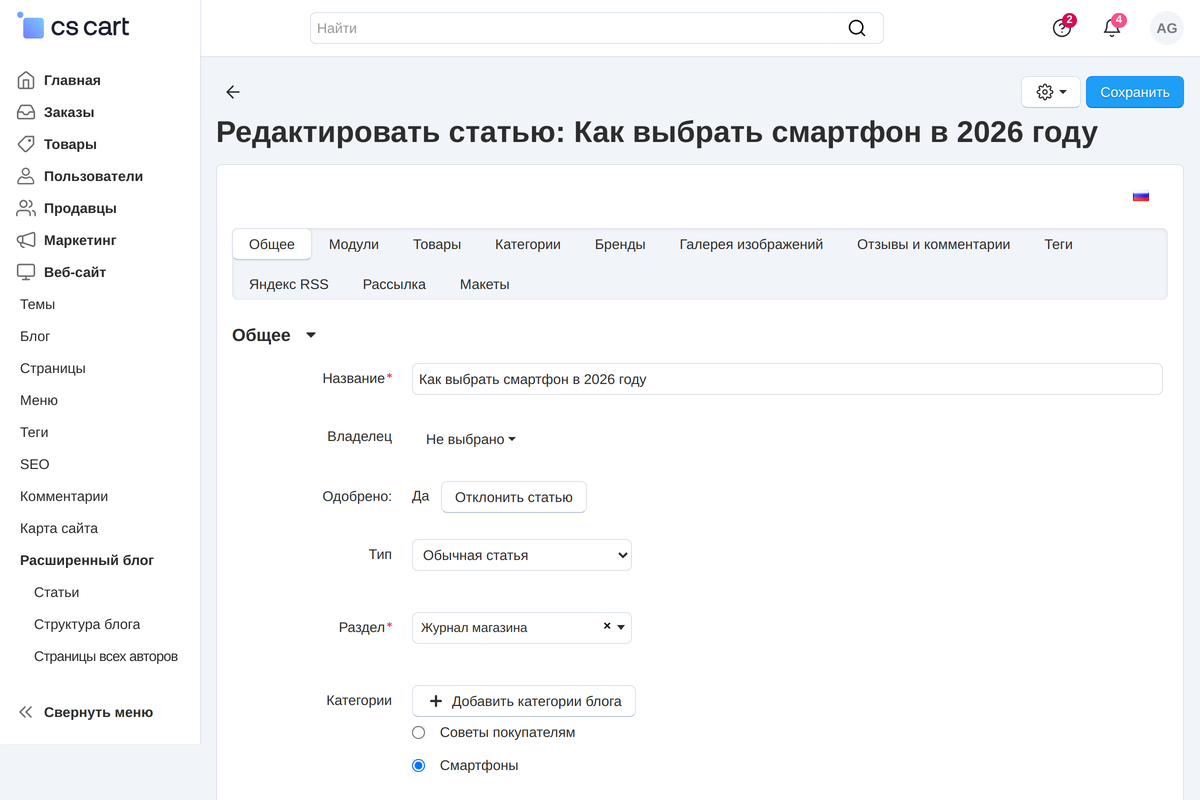
Task: Collapse the Общее section arrow
Action: 311,335
